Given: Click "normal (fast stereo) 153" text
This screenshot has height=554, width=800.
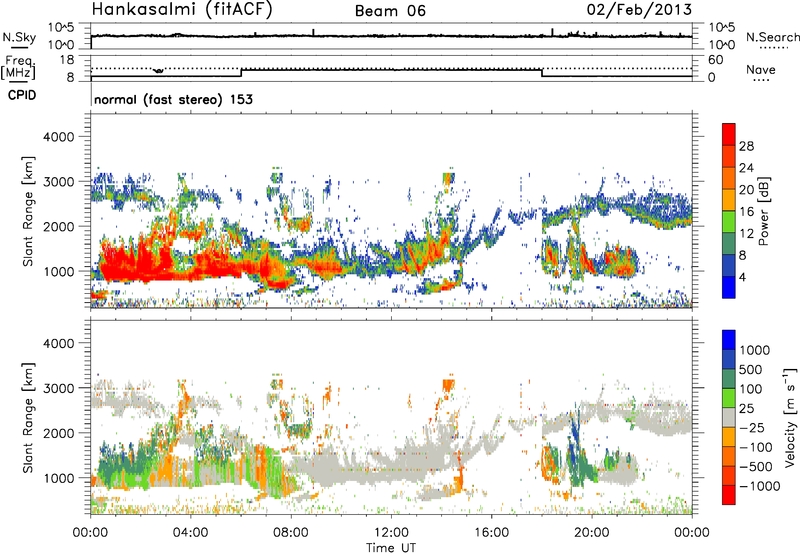Looking at the screenshot, I should pyautogui.click(x=173, y=99).
